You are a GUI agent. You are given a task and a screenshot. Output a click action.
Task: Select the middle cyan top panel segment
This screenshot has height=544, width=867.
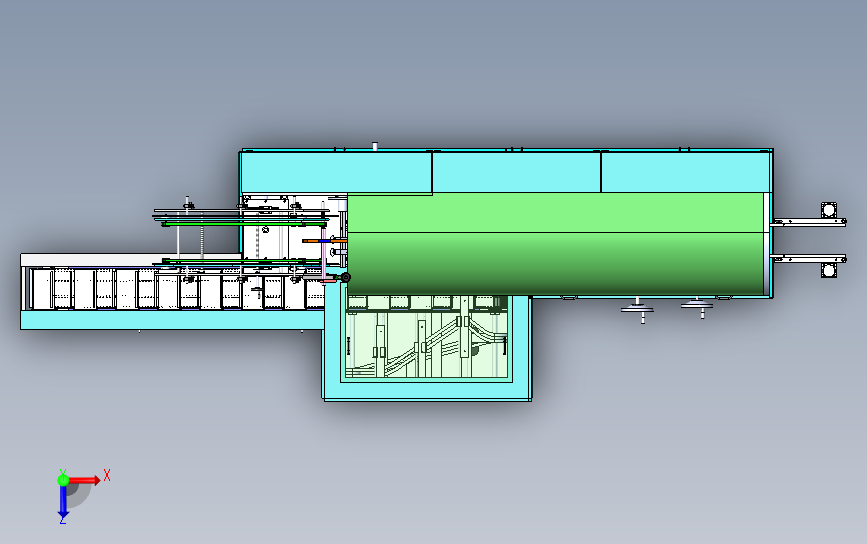pyautogui.click(x=516, y=172)
